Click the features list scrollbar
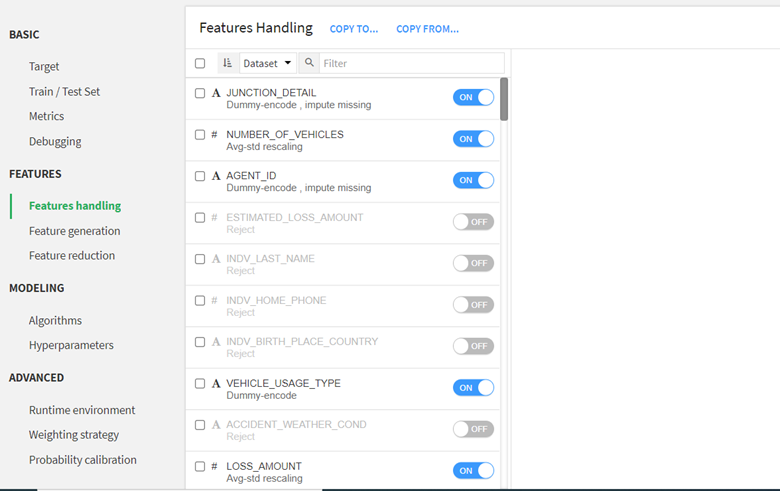 coord(504,99)
